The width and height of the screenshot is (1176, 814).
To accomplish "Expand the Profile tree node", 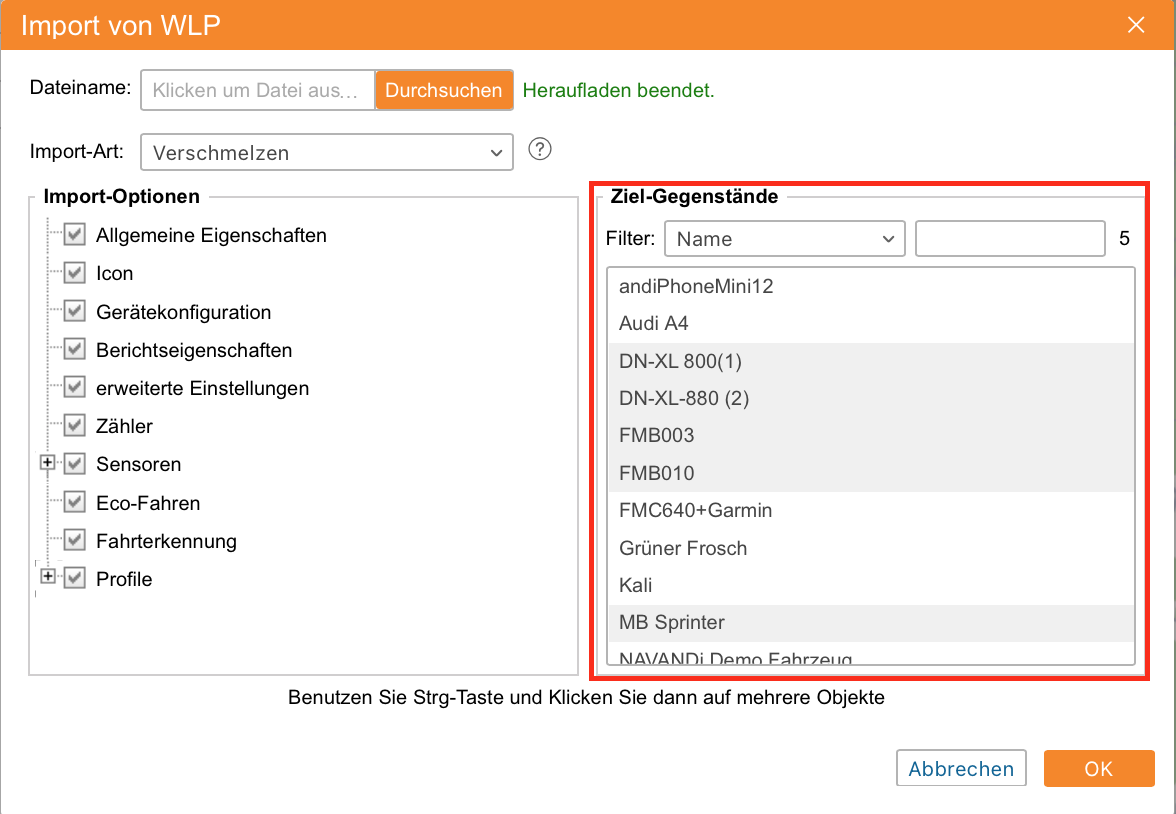I will pos(46,577).
